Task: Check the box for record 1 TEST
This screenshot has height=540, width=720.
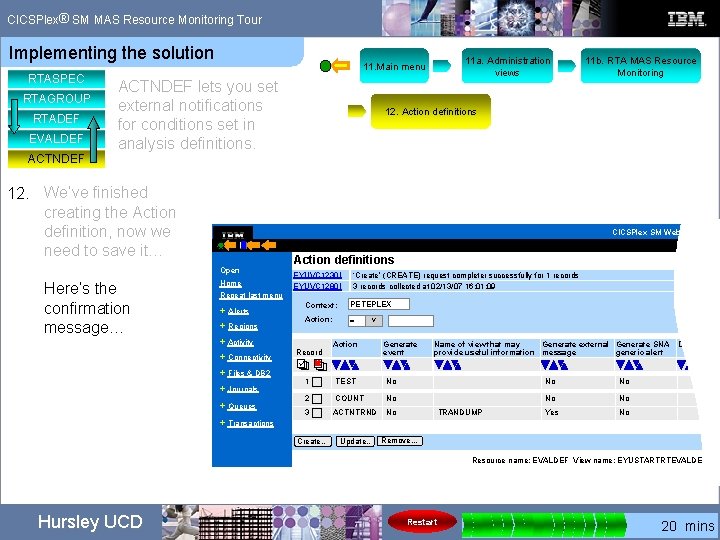Action: [317, 382]
